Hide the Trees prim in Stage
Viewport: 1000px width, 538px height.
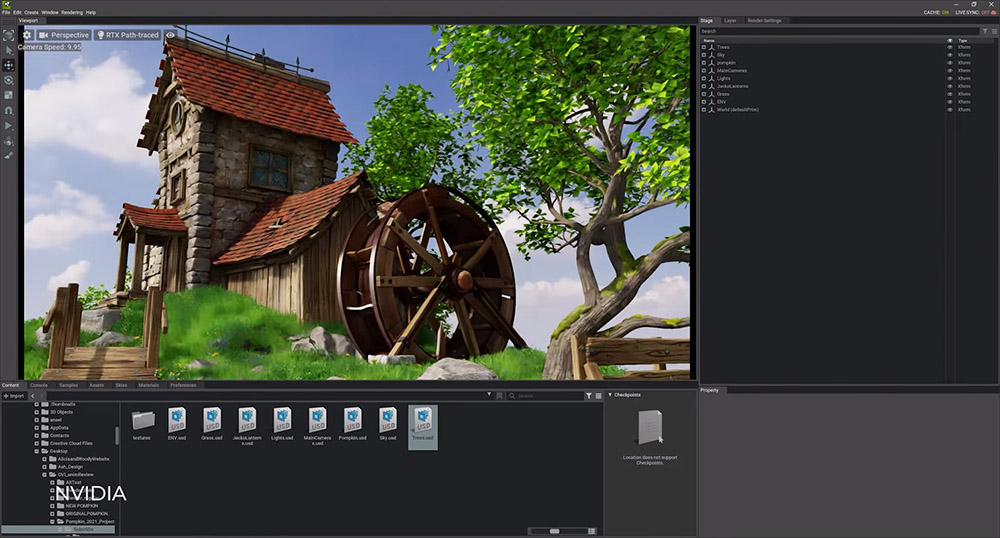tap(950, 47)
